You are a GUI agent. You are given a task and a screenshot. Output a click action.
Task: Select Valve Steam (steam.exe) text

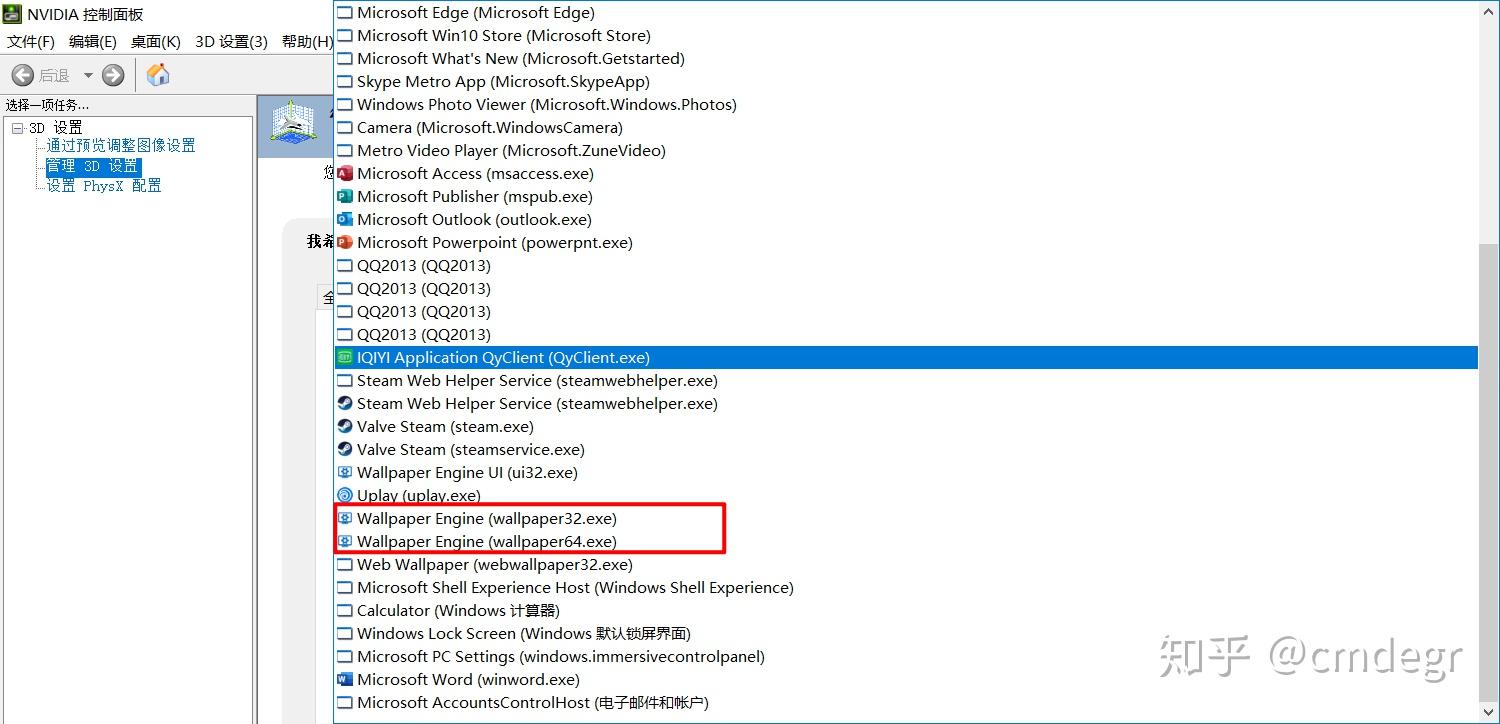pyautogui.click(x=445, y=427)
